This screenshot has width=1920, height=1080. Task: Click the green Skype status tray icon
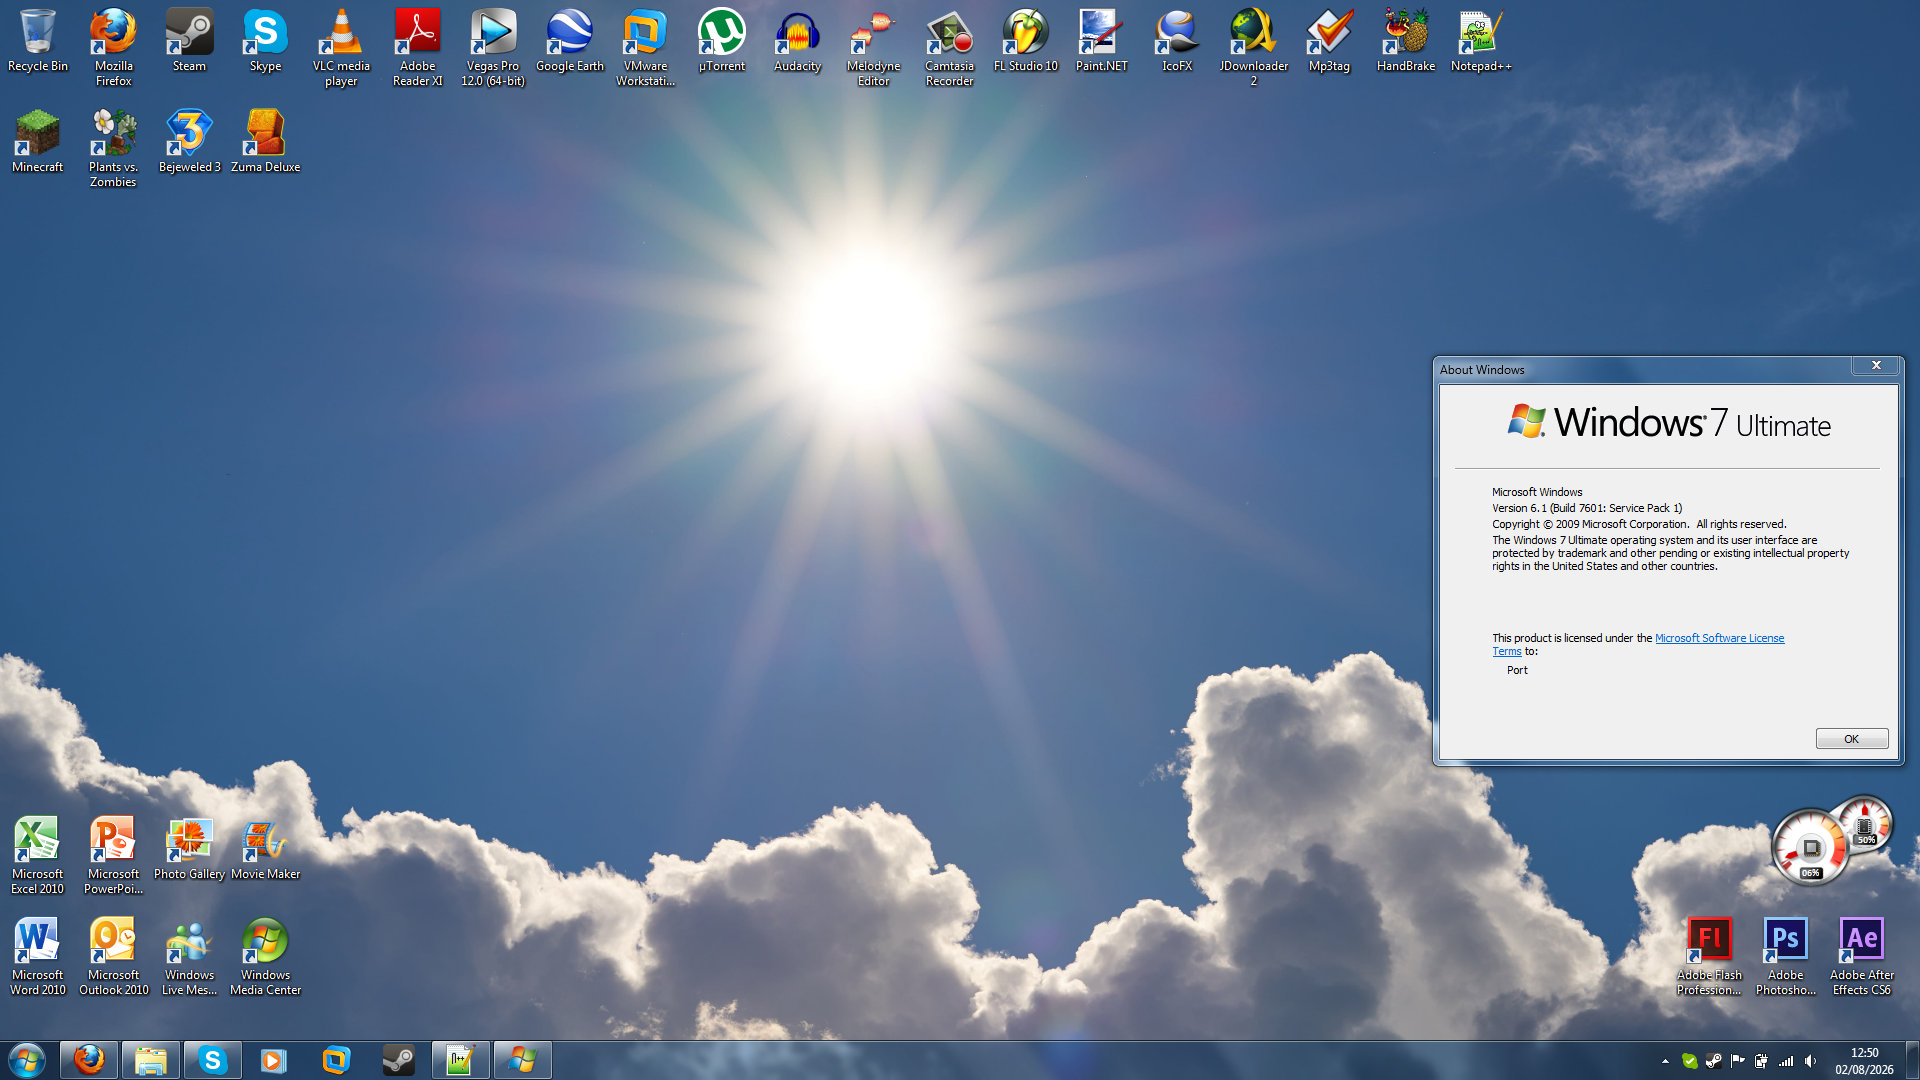point(1689,1061)
